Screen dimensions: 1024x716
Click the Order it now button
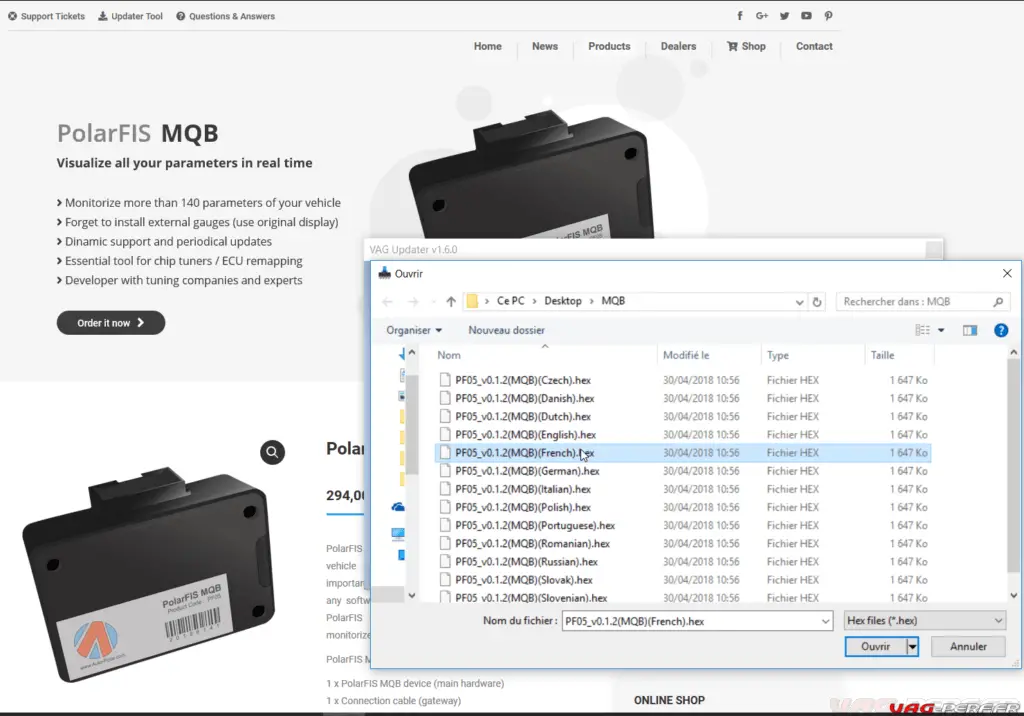(x=111, y=323)
